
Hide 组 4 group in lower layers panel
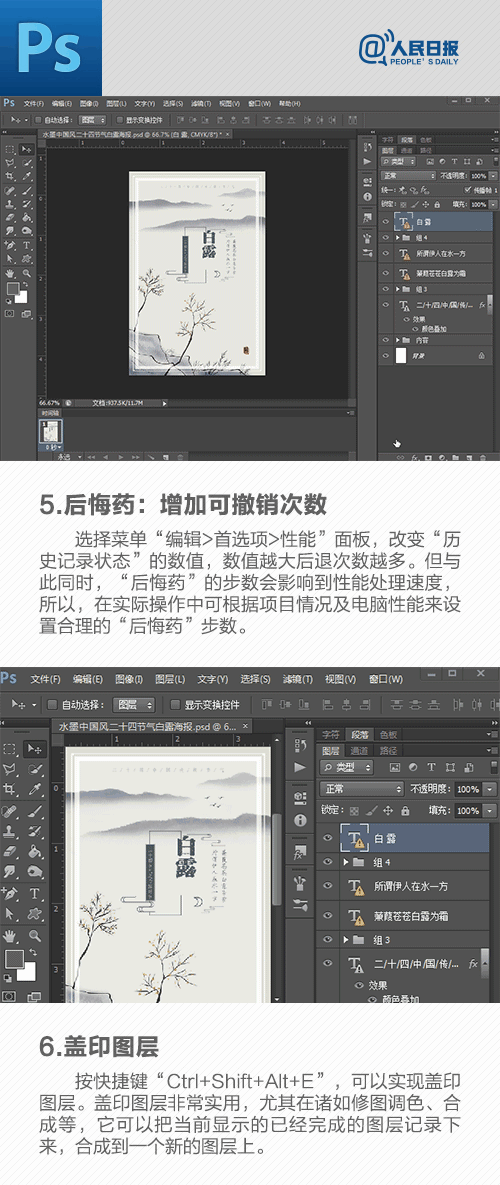click(x=327, y=862)
